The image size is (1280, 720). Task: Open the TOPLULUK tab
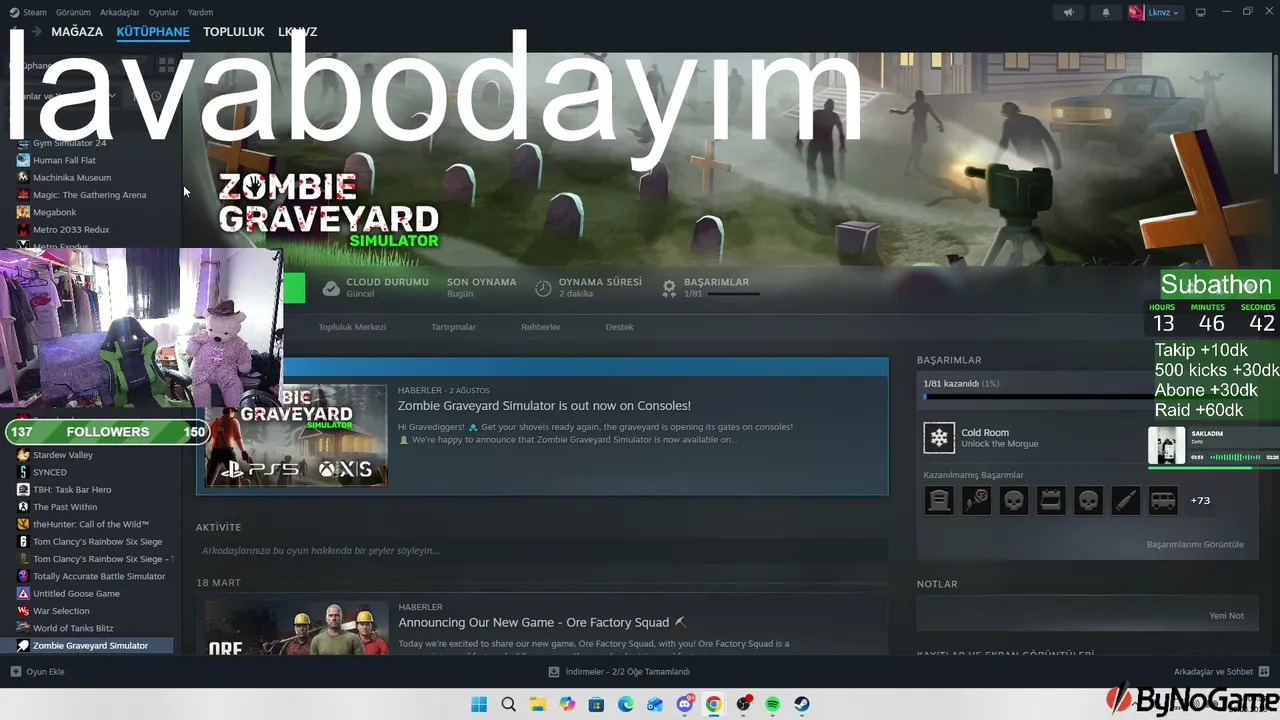pos(234,32)
